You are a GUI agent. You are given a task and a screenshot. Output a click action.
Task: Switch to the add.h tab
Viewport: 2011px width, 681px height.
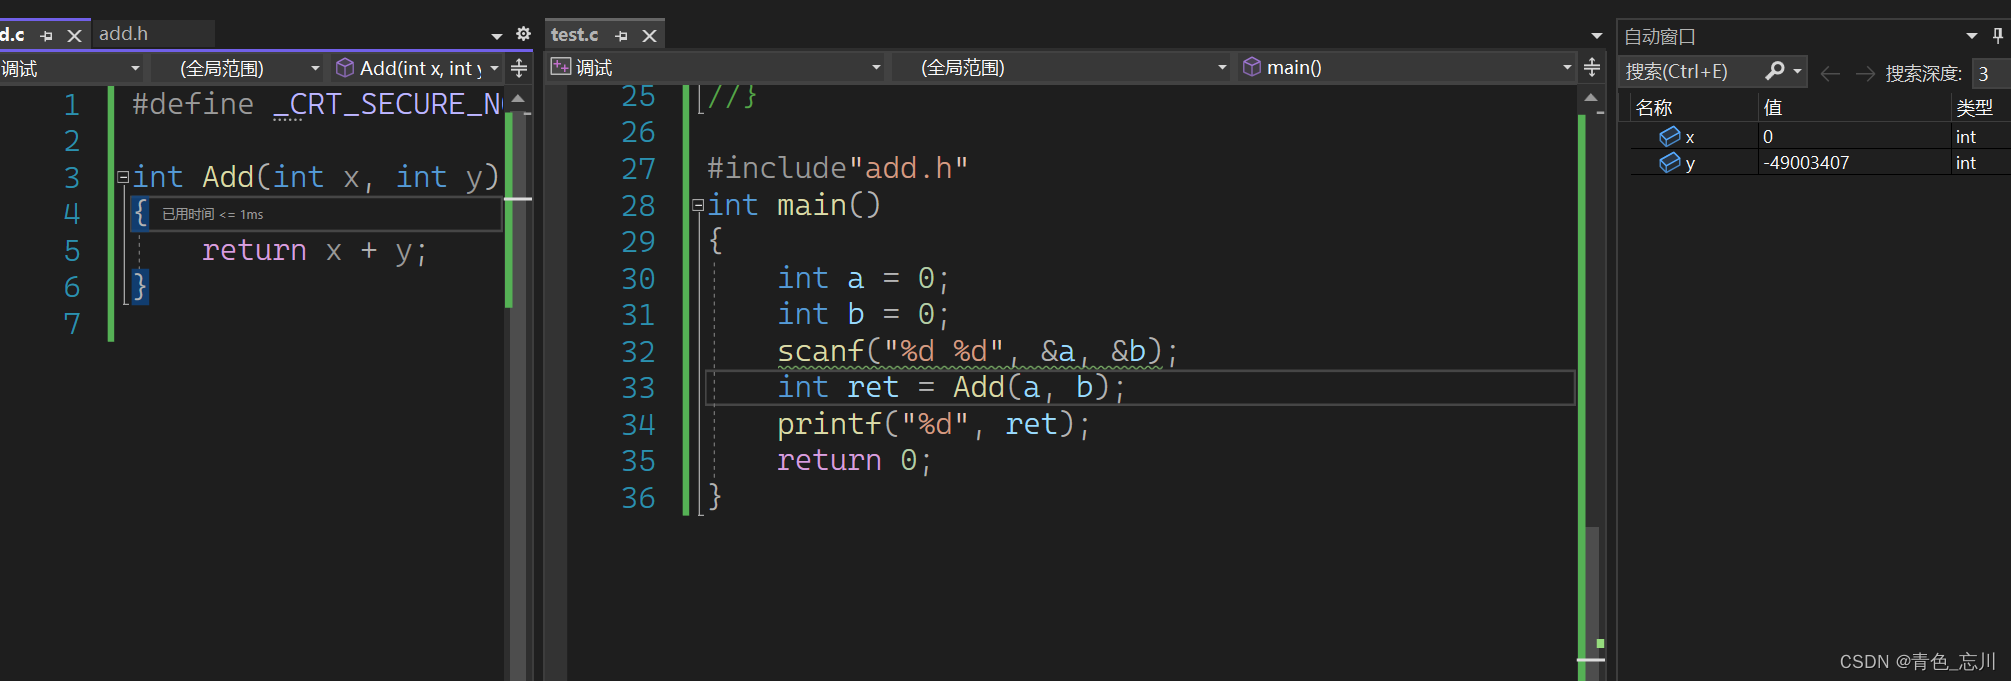click(123, 34)
